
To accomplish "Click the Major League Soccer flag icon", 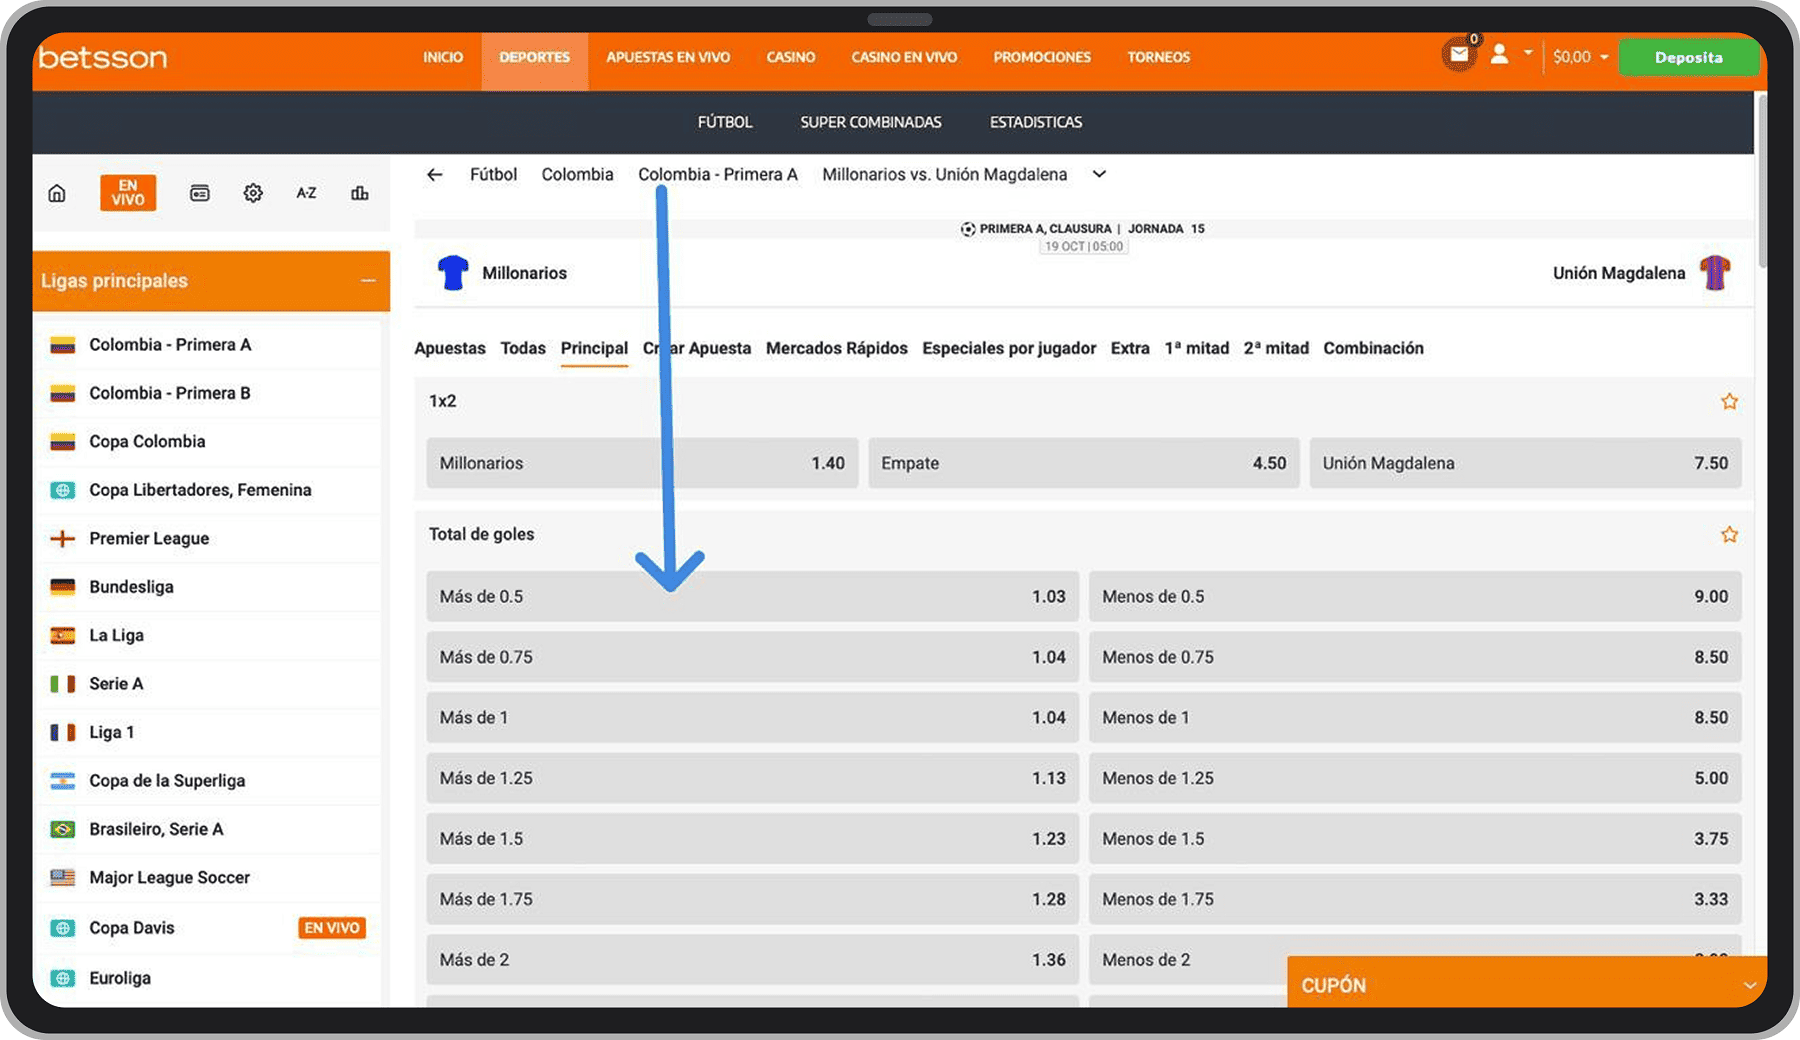I will pos(63,877).
